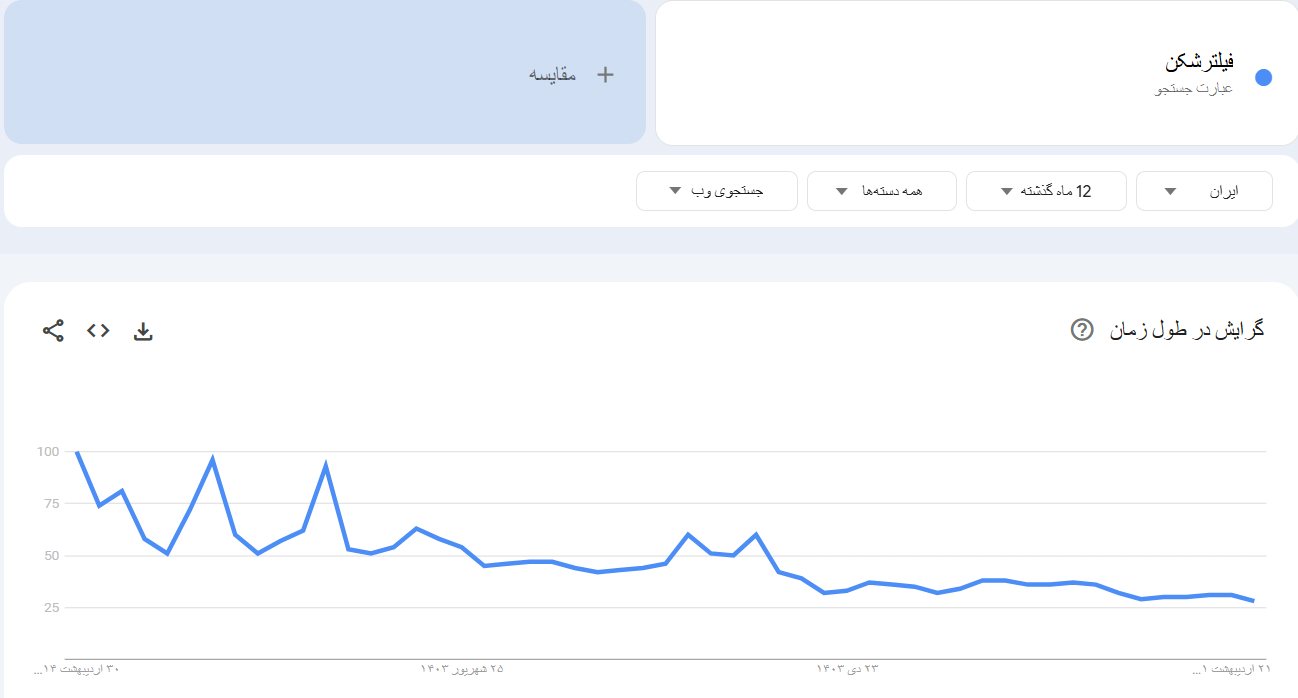This screenshot has width=1298, height=698.
Task: Select the download icon in the chart toolbar
Action: click(143, 330)
